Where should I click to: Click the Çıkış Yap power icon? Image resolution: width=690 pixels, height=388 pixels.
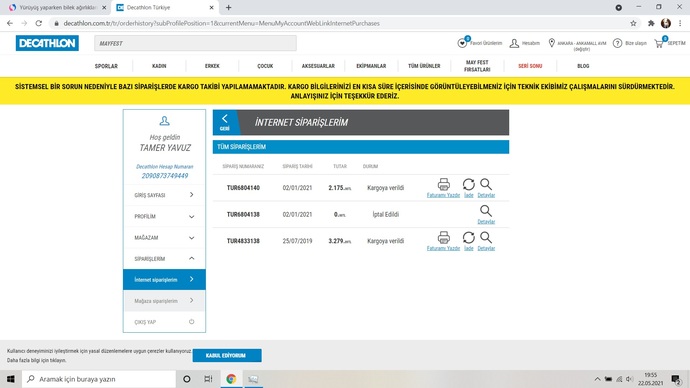[191, 322]
